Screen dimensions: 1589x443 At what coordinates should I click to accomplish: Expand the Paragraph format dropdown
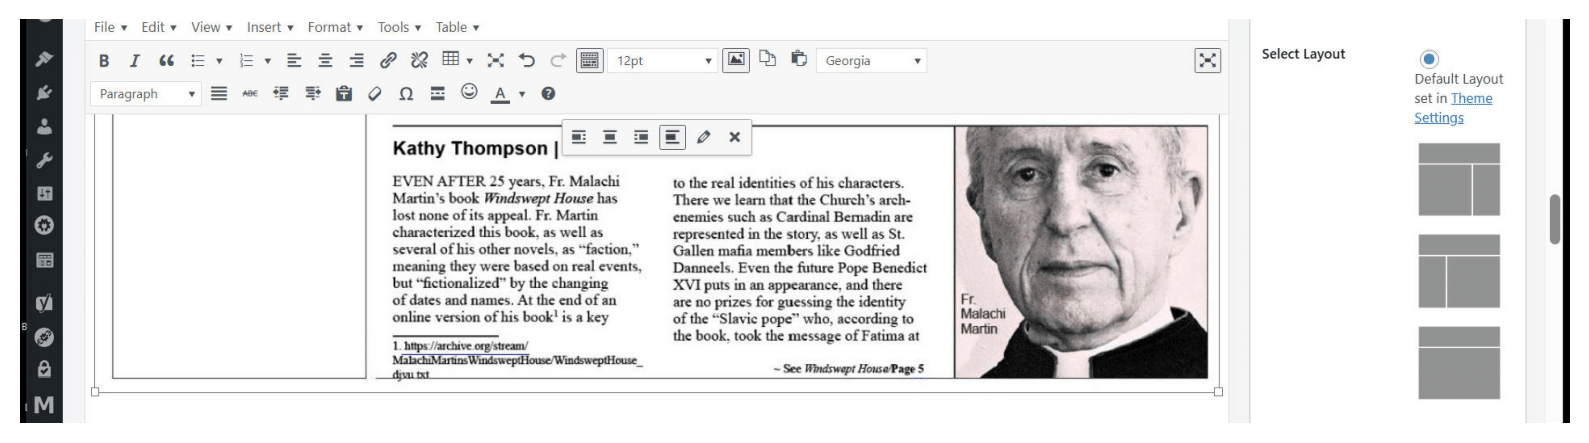click(147, 94)
